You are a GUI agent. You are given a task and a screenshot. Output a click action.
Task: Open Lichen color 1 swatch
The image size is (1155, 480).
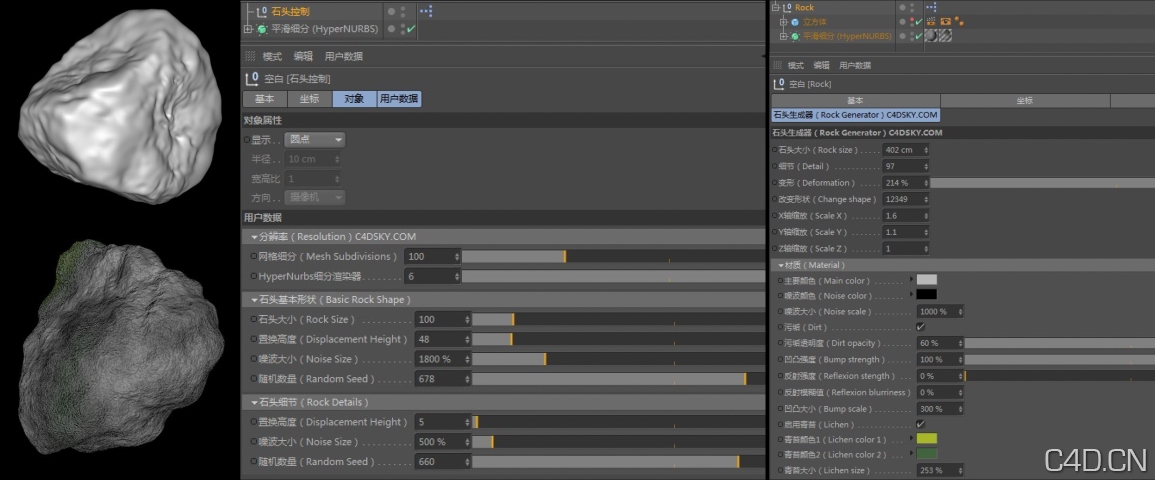927,439
